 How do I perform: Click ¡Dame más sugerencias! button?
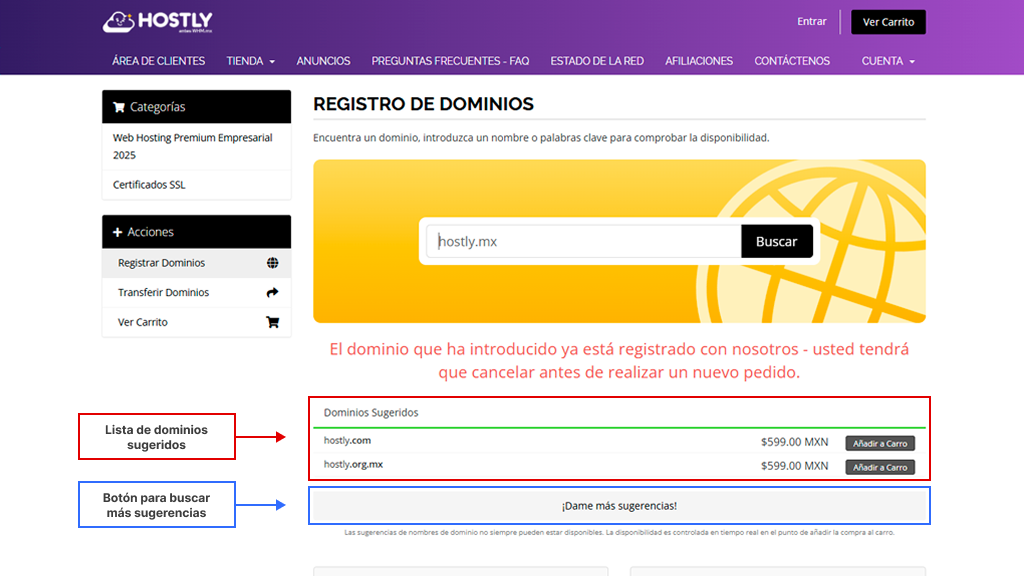coord(619,506)
